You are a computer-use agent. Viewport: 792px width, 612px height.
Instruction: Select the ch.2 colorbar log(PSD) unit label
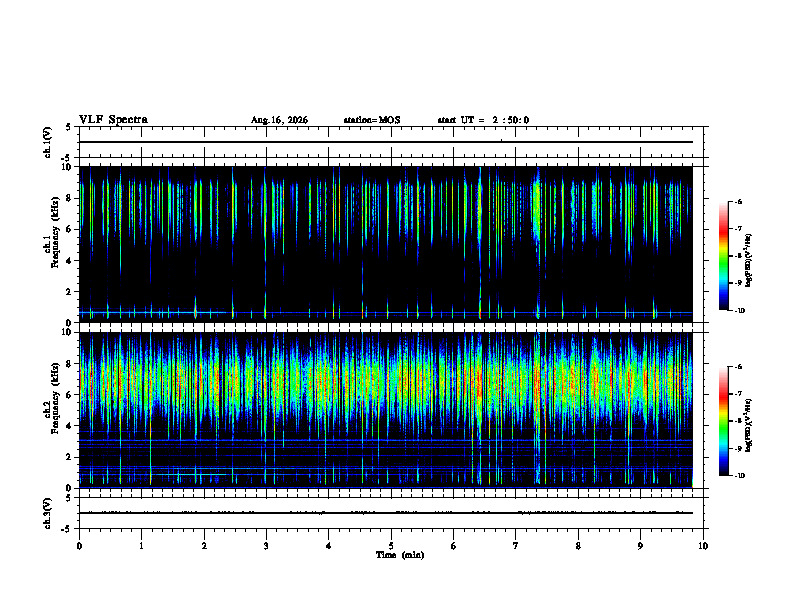click(749, 425)
